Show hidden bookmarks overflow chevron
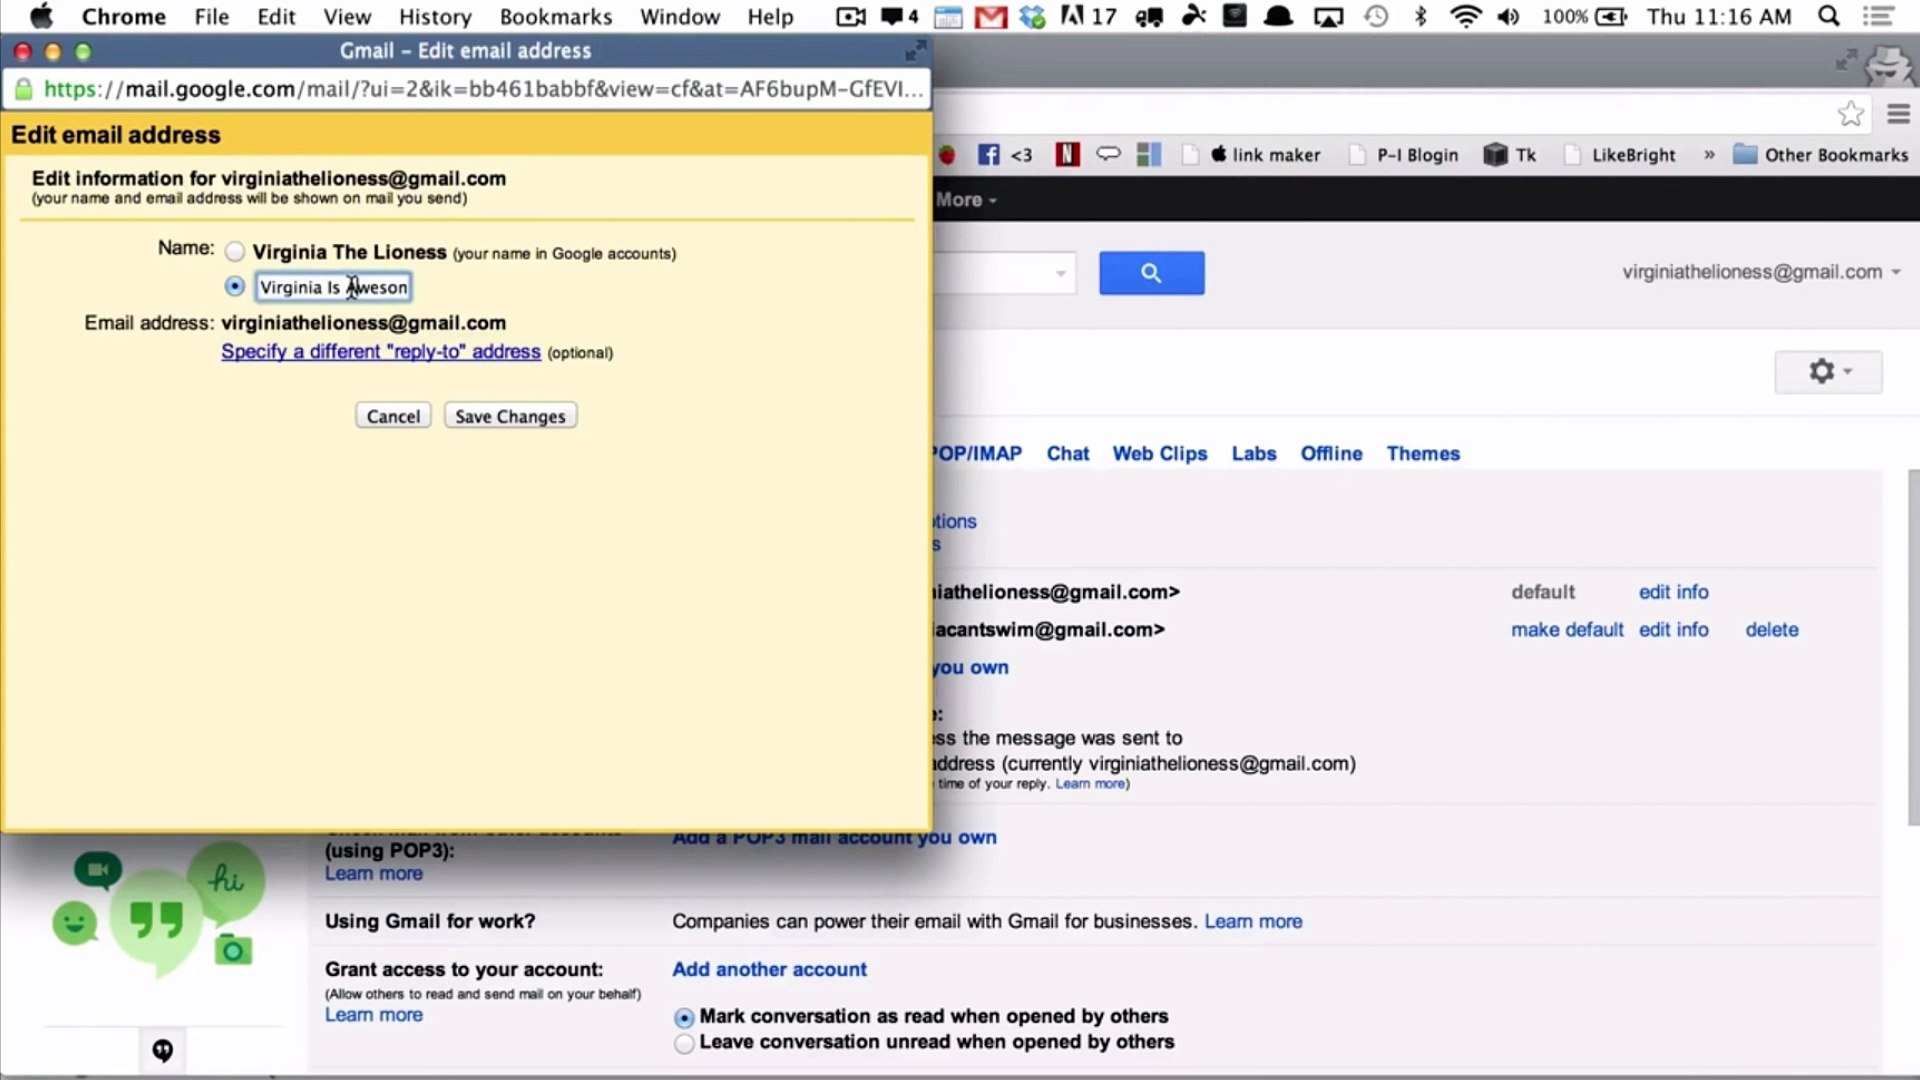Image resolution: width=1920 pixels, height=1080 pixels. [1709, 155]
